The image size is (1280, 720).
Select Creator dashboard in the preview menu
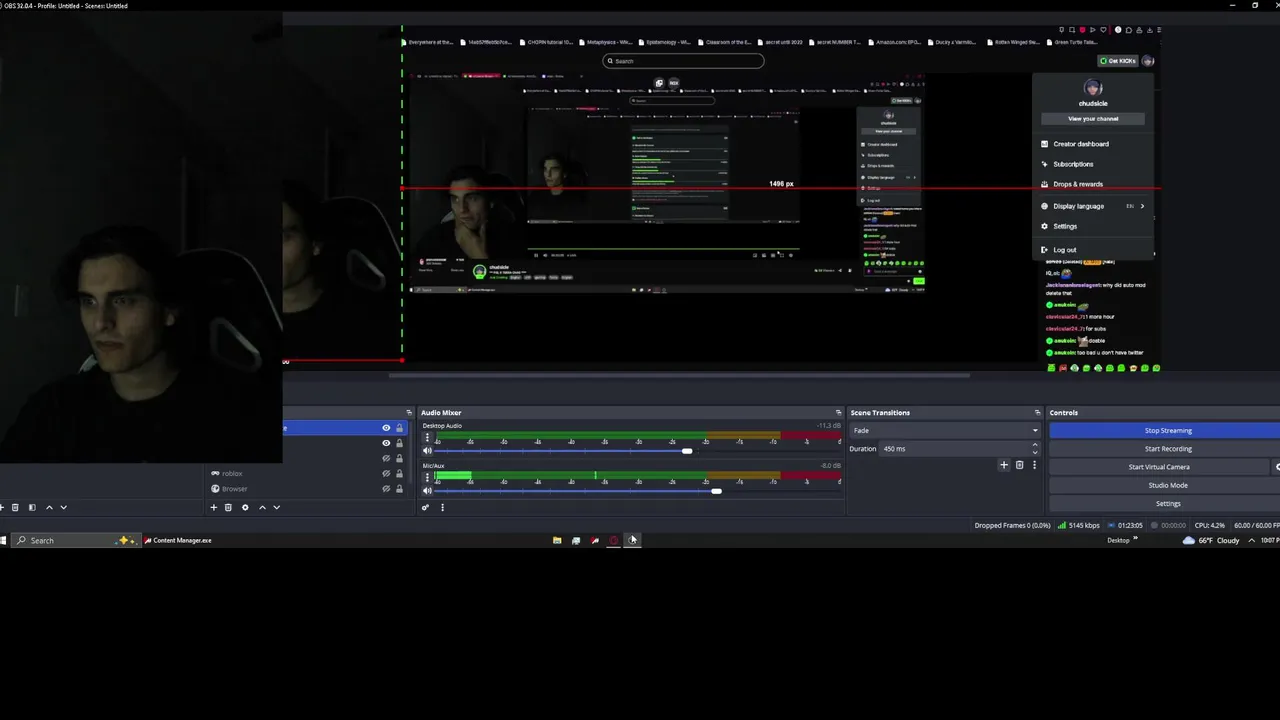tap(1081, 144)
